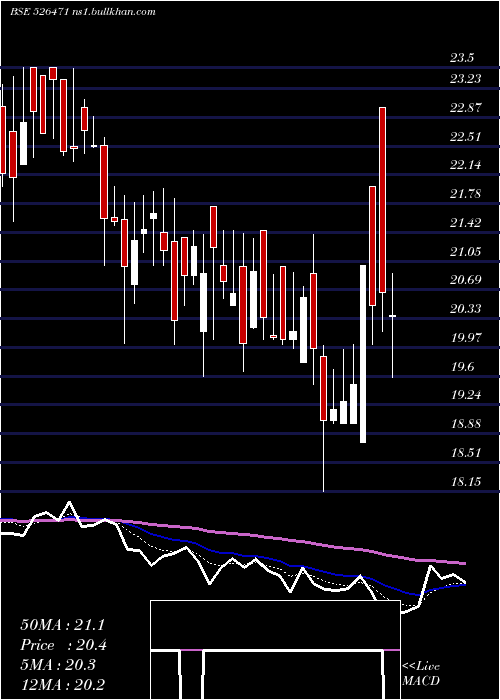Click the tall red candle reaching 22.87
Screen dimensions: 500x700
pyautogui.click(x=383, y=200)
